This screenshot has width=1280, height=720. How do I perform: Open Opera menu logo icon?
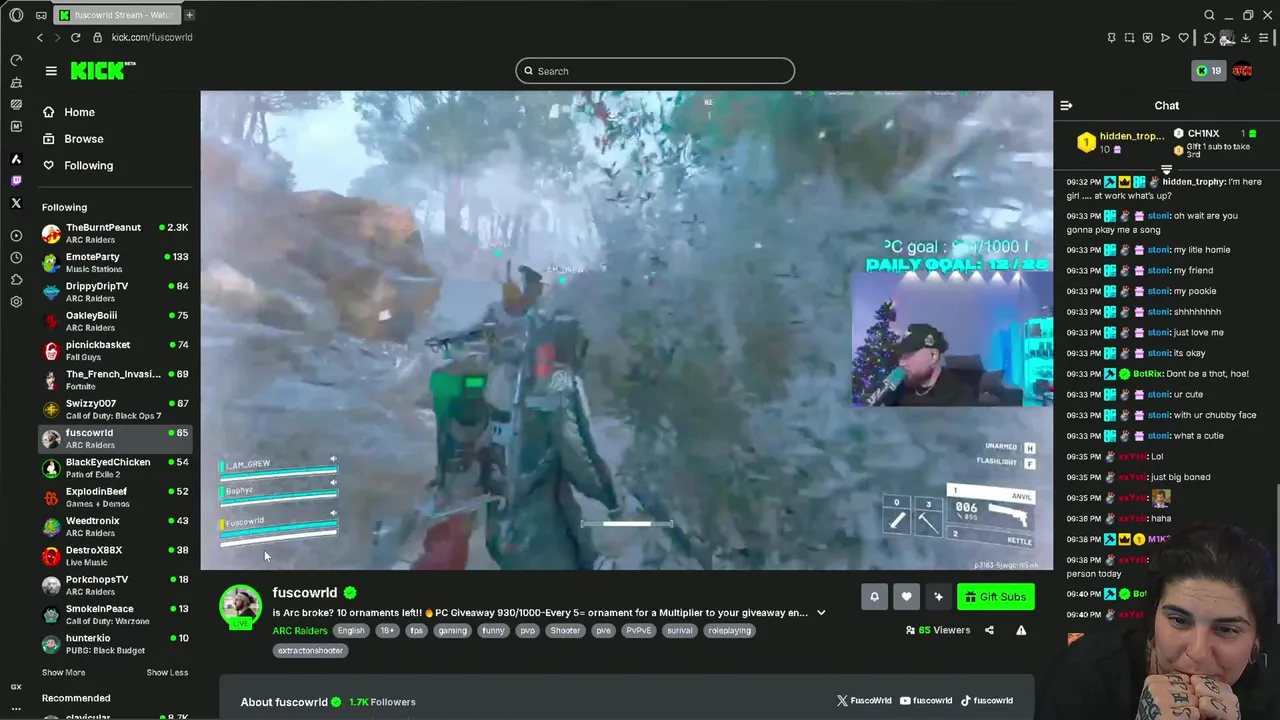(x=16, y=15)
